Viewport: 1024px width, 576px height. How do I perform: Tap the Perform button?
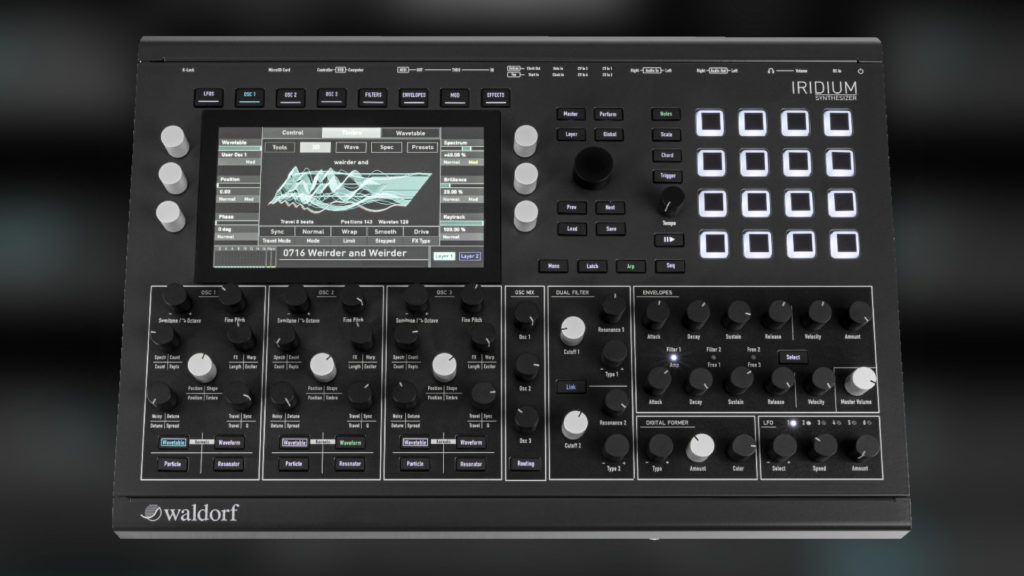point(608,114)
